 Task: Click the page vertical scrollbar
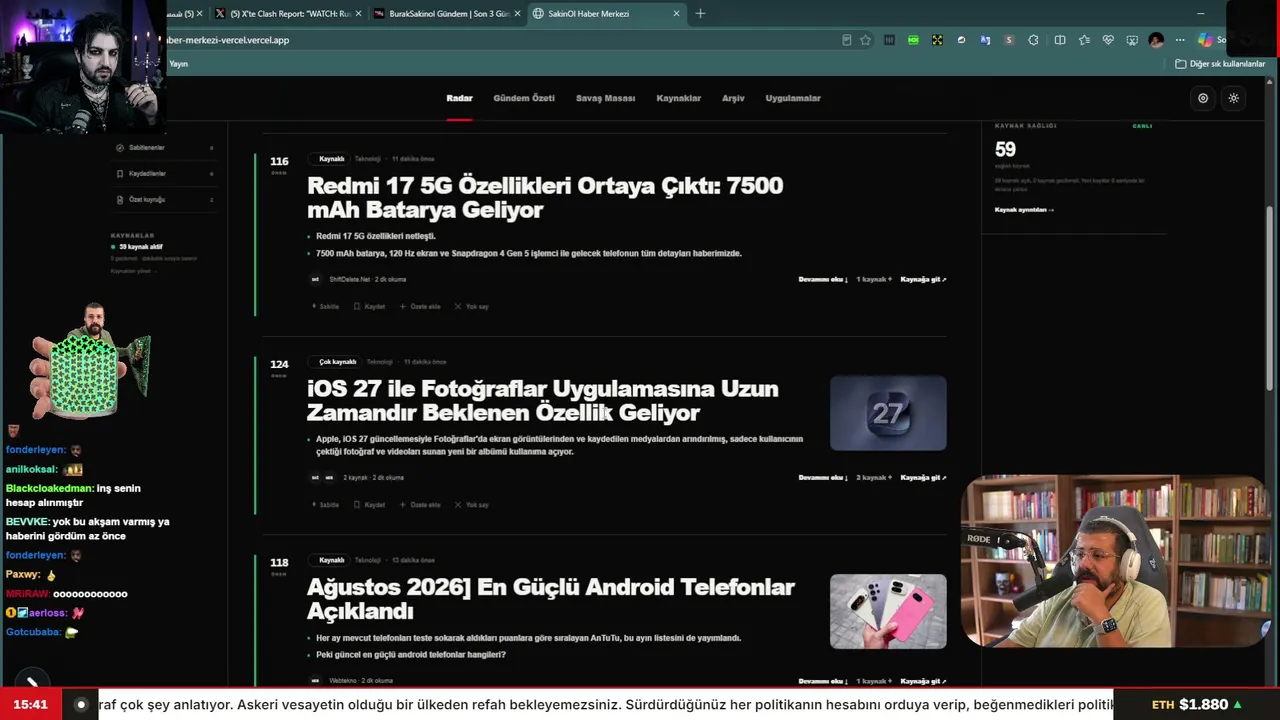tap(1271, 300)
